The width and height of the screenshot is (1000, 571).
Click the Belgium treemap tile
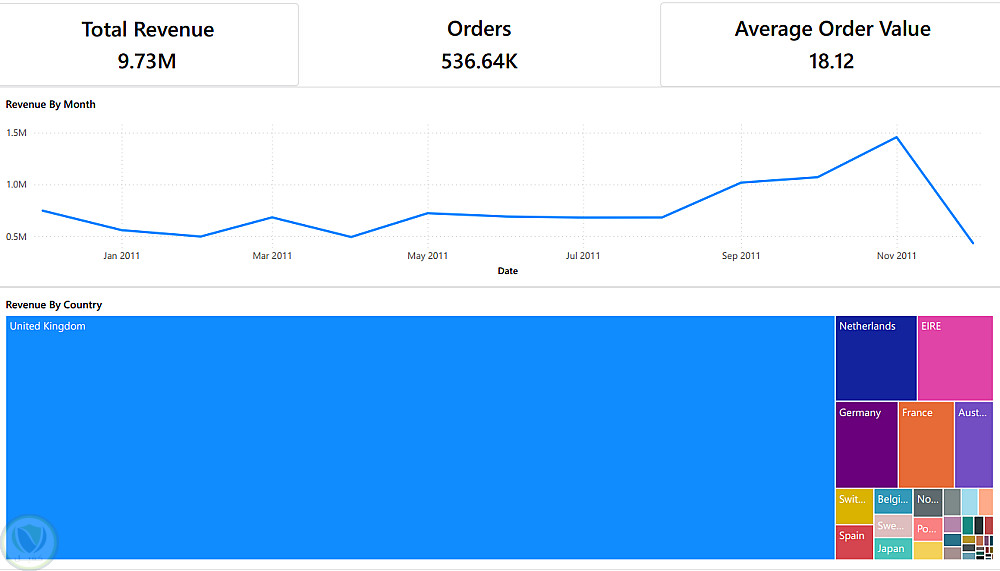(x=893, y=501)
